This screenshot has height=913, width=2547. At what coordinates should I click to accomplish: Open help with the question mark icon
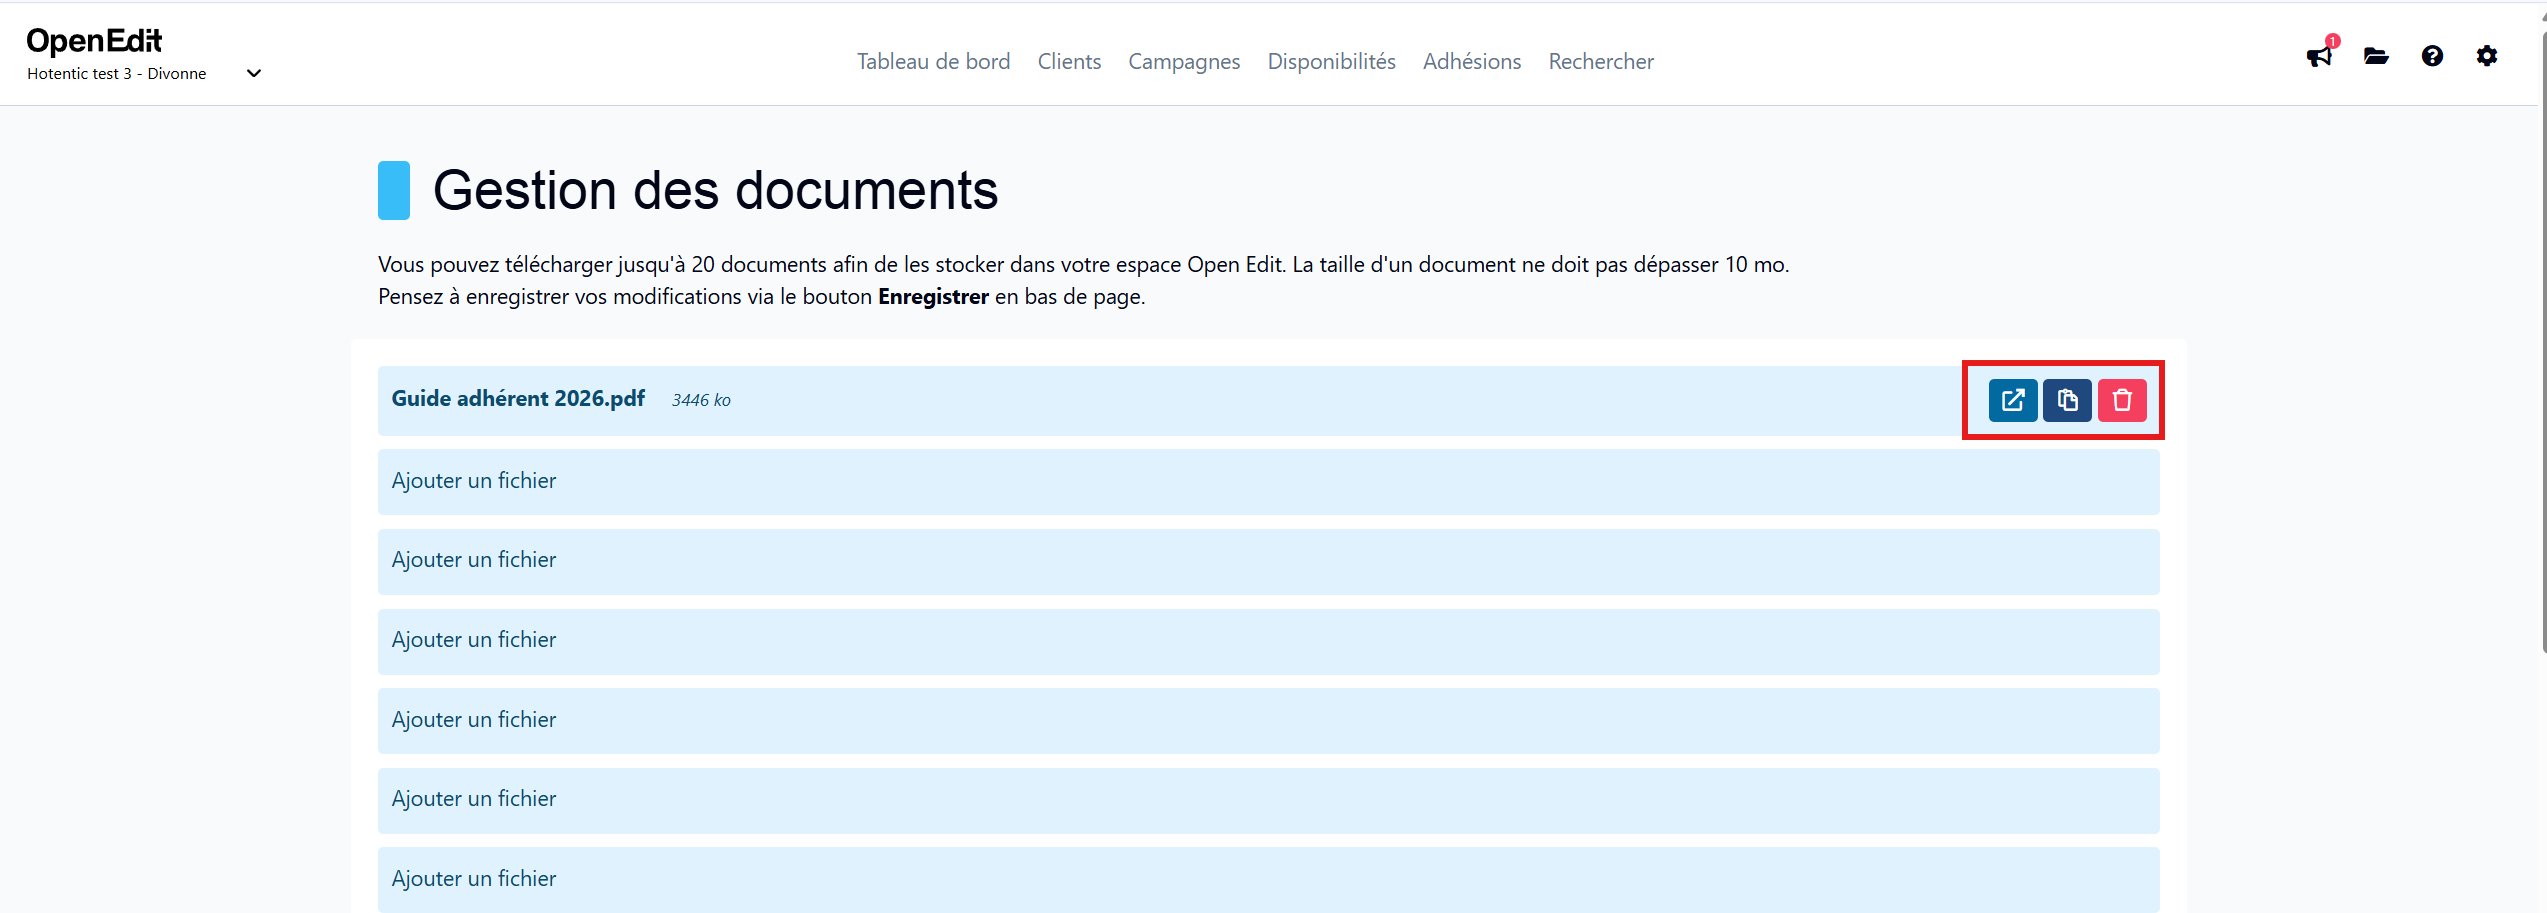click(x=2432, y=56)
